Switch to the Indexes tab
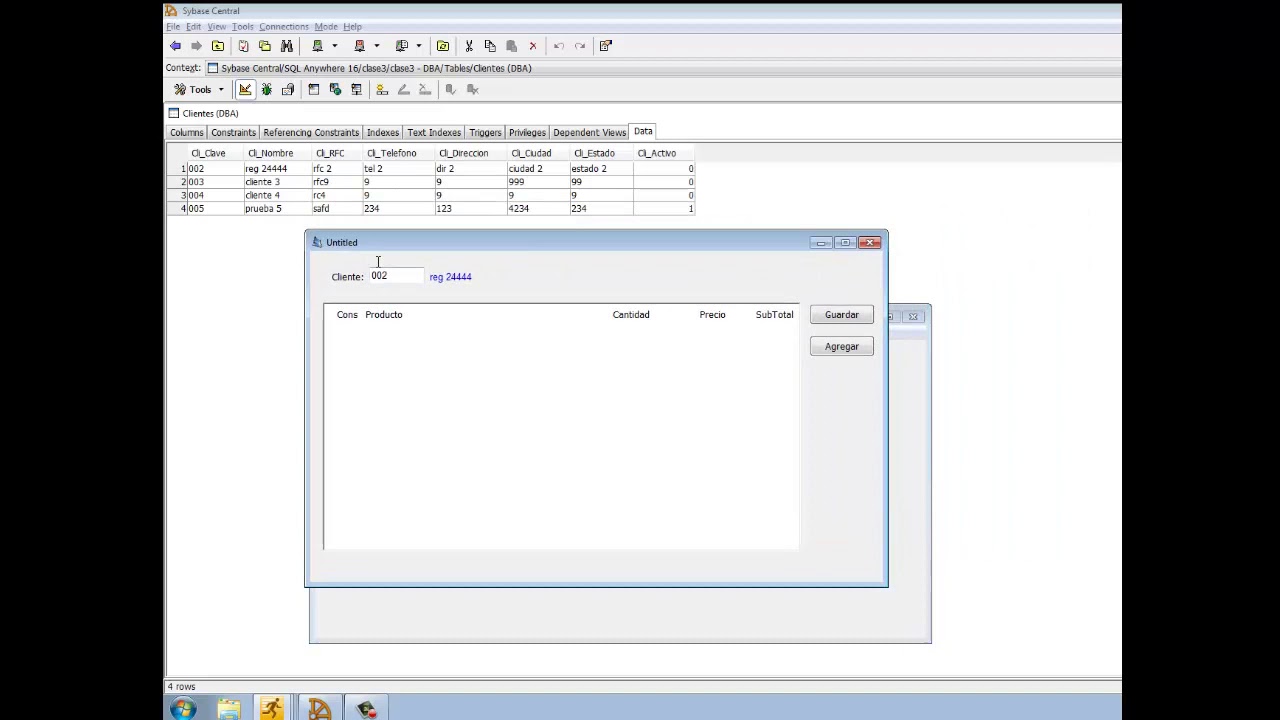Screen dimensions: 1280x720 point(383,133)
